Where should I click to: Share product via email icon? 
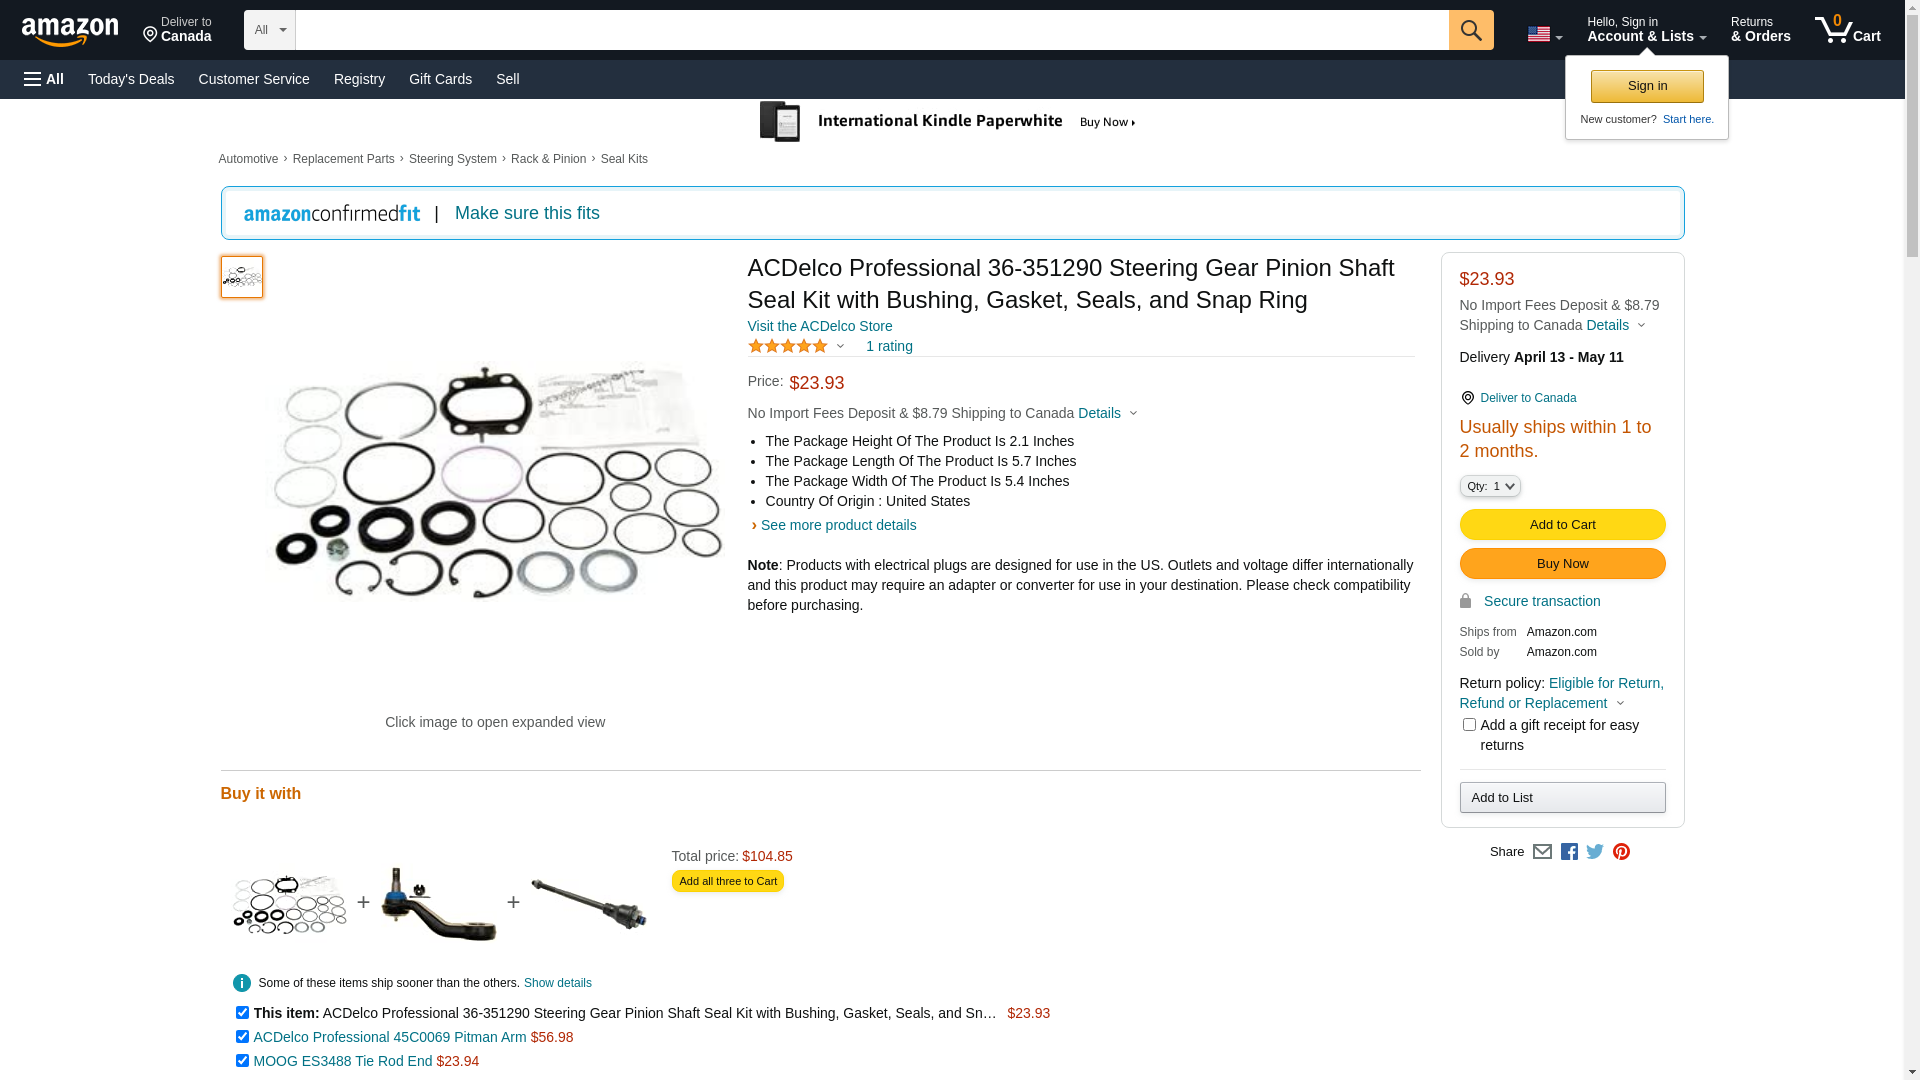pyautogui.click(x=1542, y=852)
